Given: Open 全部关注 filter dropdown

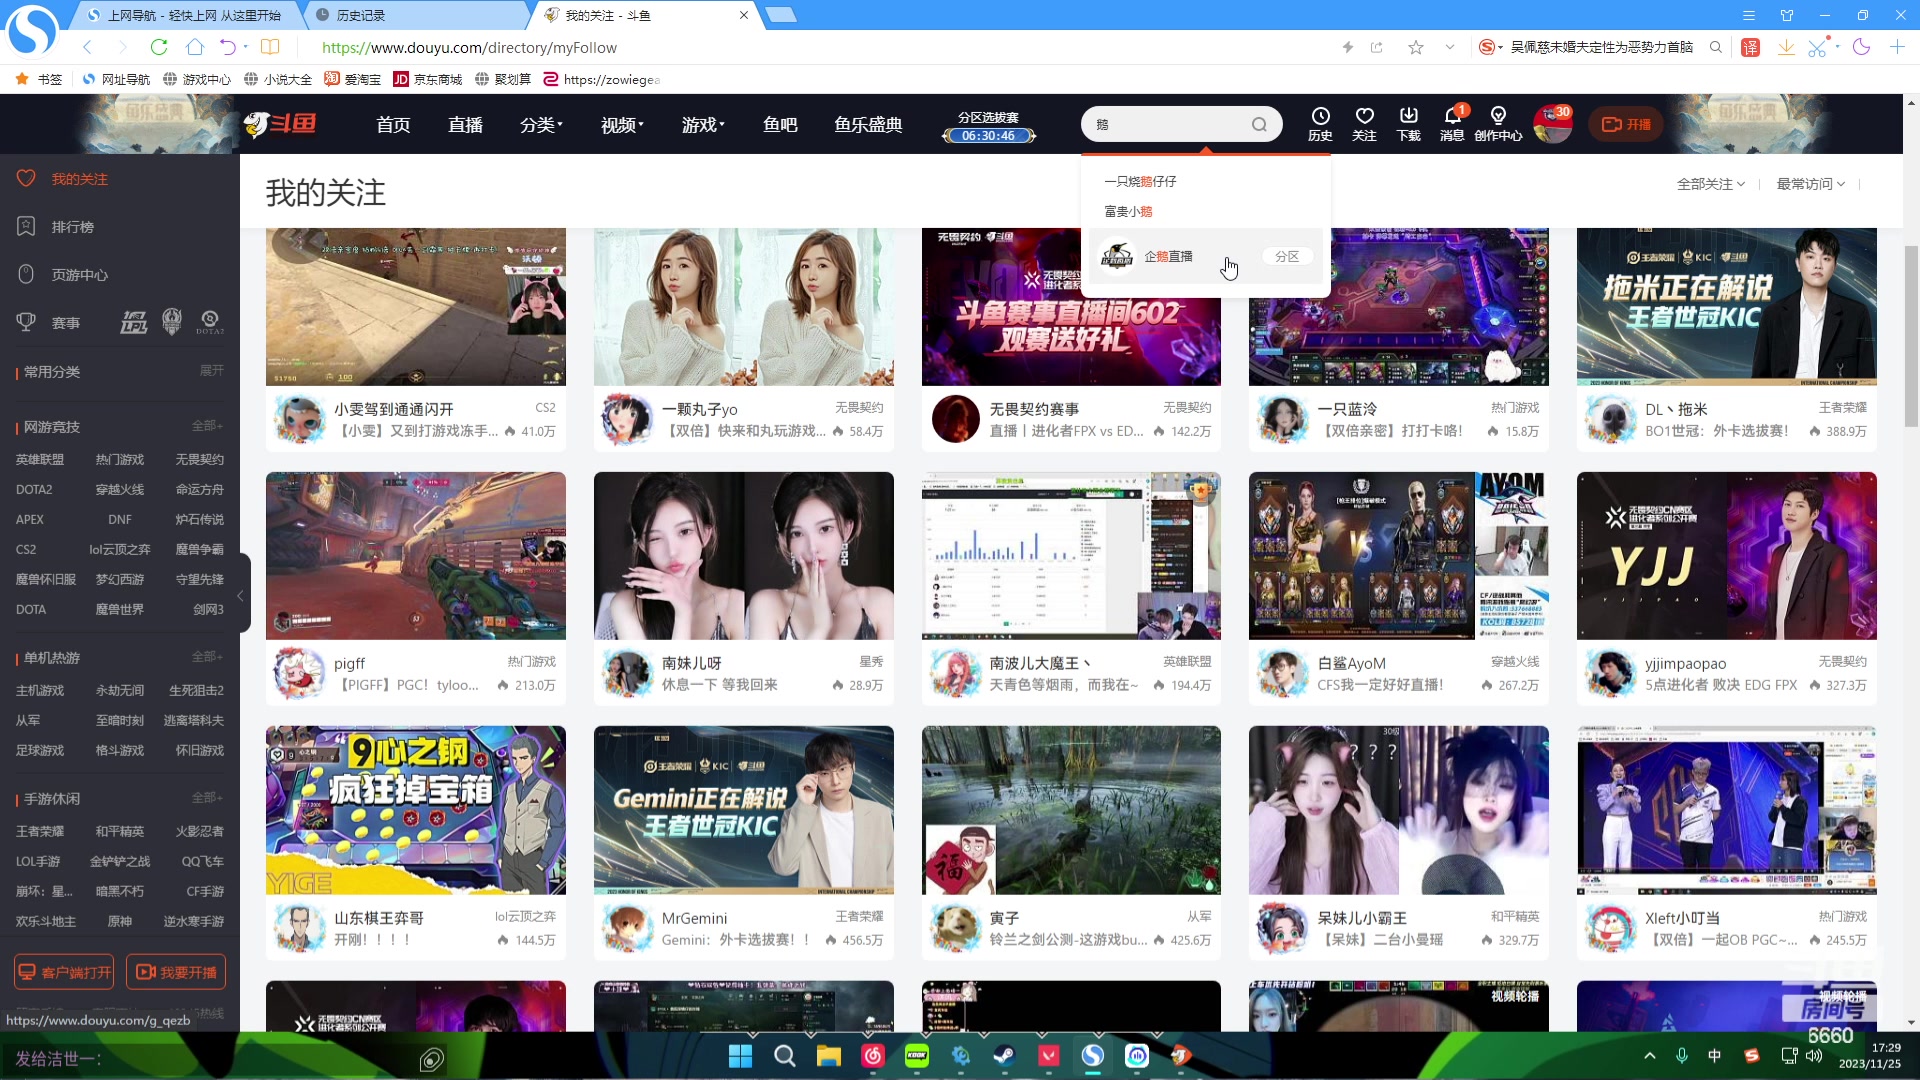Looking at the screenshot, I should point(1711,184).
